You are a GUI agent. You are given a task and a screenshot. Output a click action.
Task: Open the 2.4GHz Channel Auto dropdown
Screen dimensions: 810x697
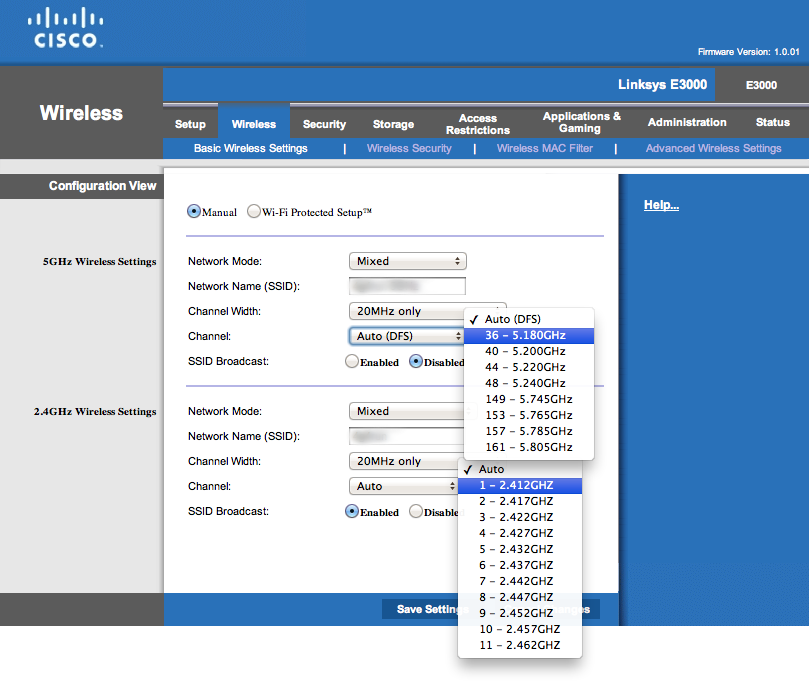[403, 486]
